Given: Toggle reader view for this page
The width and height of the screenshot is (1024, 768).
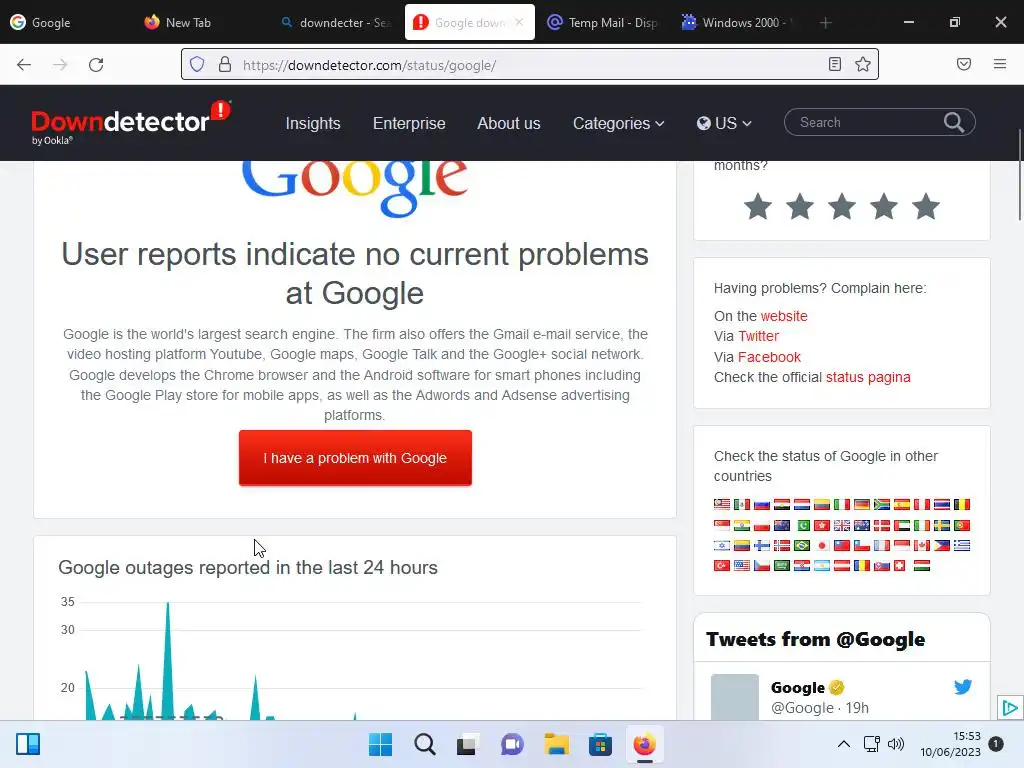Looking at the screenshot, I should 835,64.
